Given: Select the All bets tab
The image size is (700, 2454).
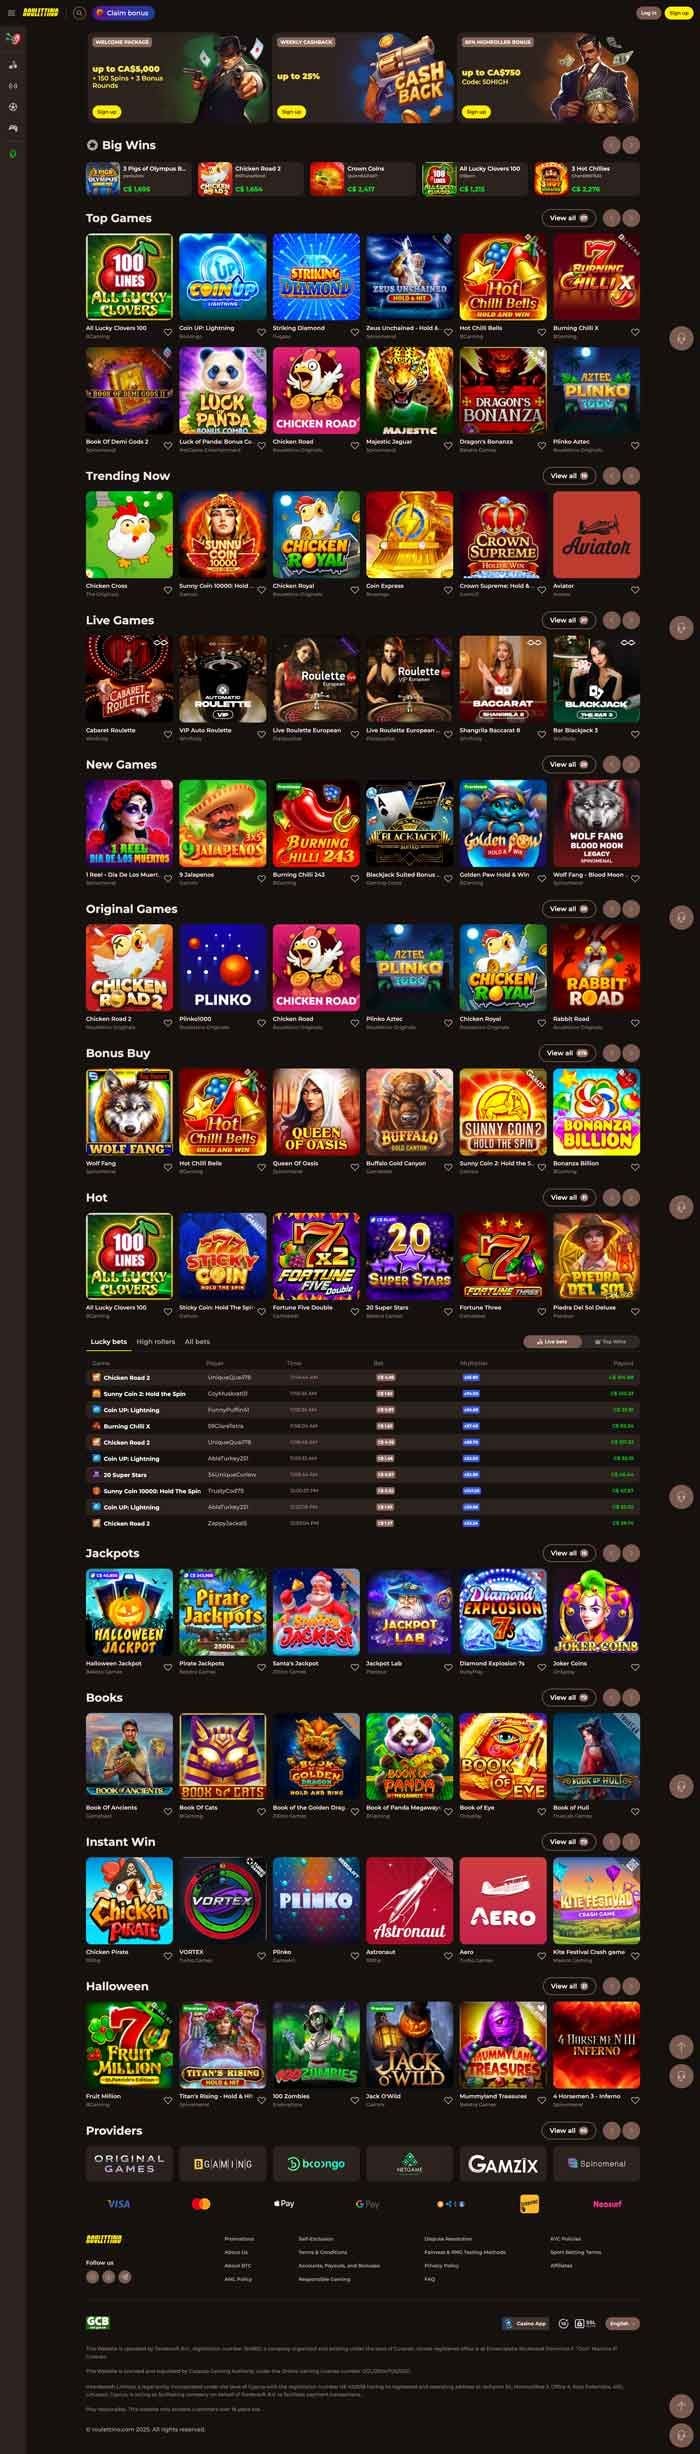Looking at the screenshot, I should coord(197,1342).
